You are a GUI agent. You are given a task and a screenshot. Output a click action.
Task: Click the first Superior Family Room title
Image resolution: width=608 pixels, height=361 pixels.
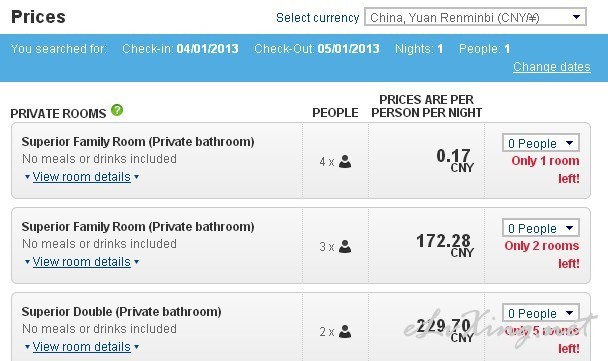click(x=138, y=142)
